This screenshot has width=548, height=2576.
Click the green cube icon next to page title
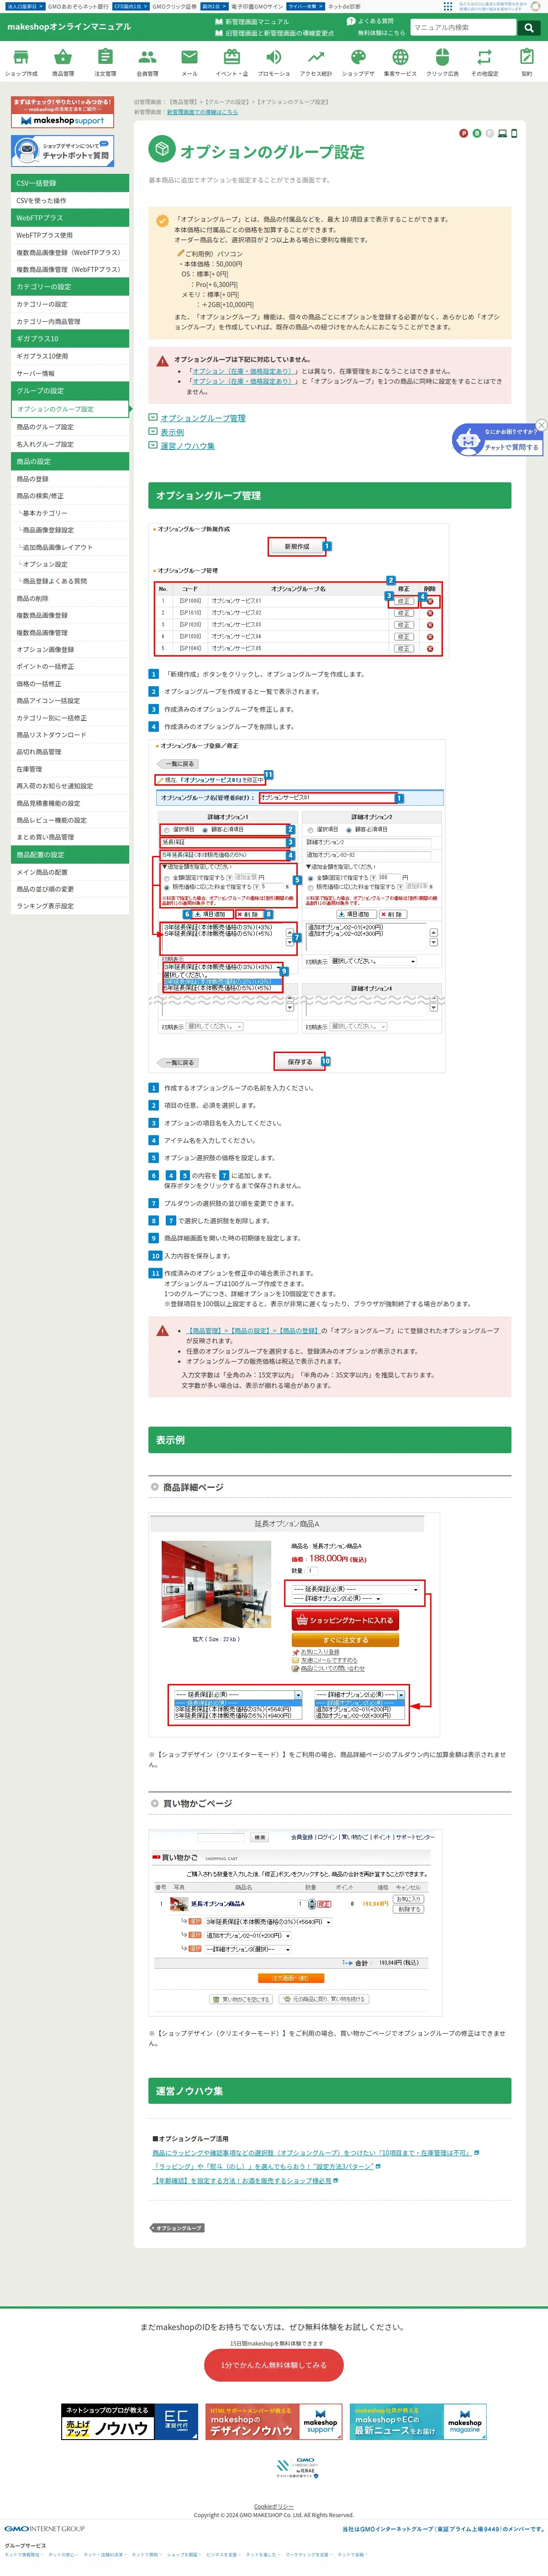[x=161, y=149]
